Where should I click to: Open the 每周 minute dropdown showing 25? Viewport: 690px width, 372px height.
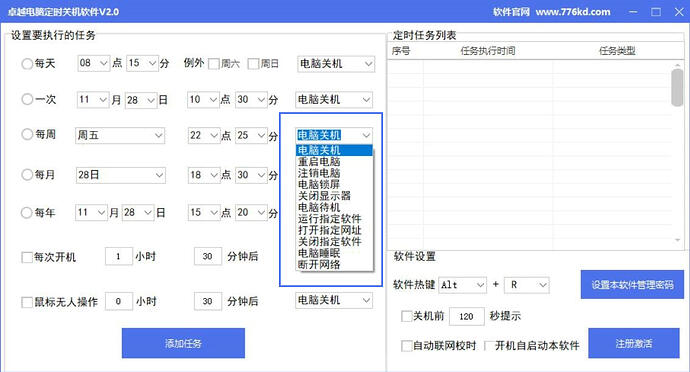251,135
